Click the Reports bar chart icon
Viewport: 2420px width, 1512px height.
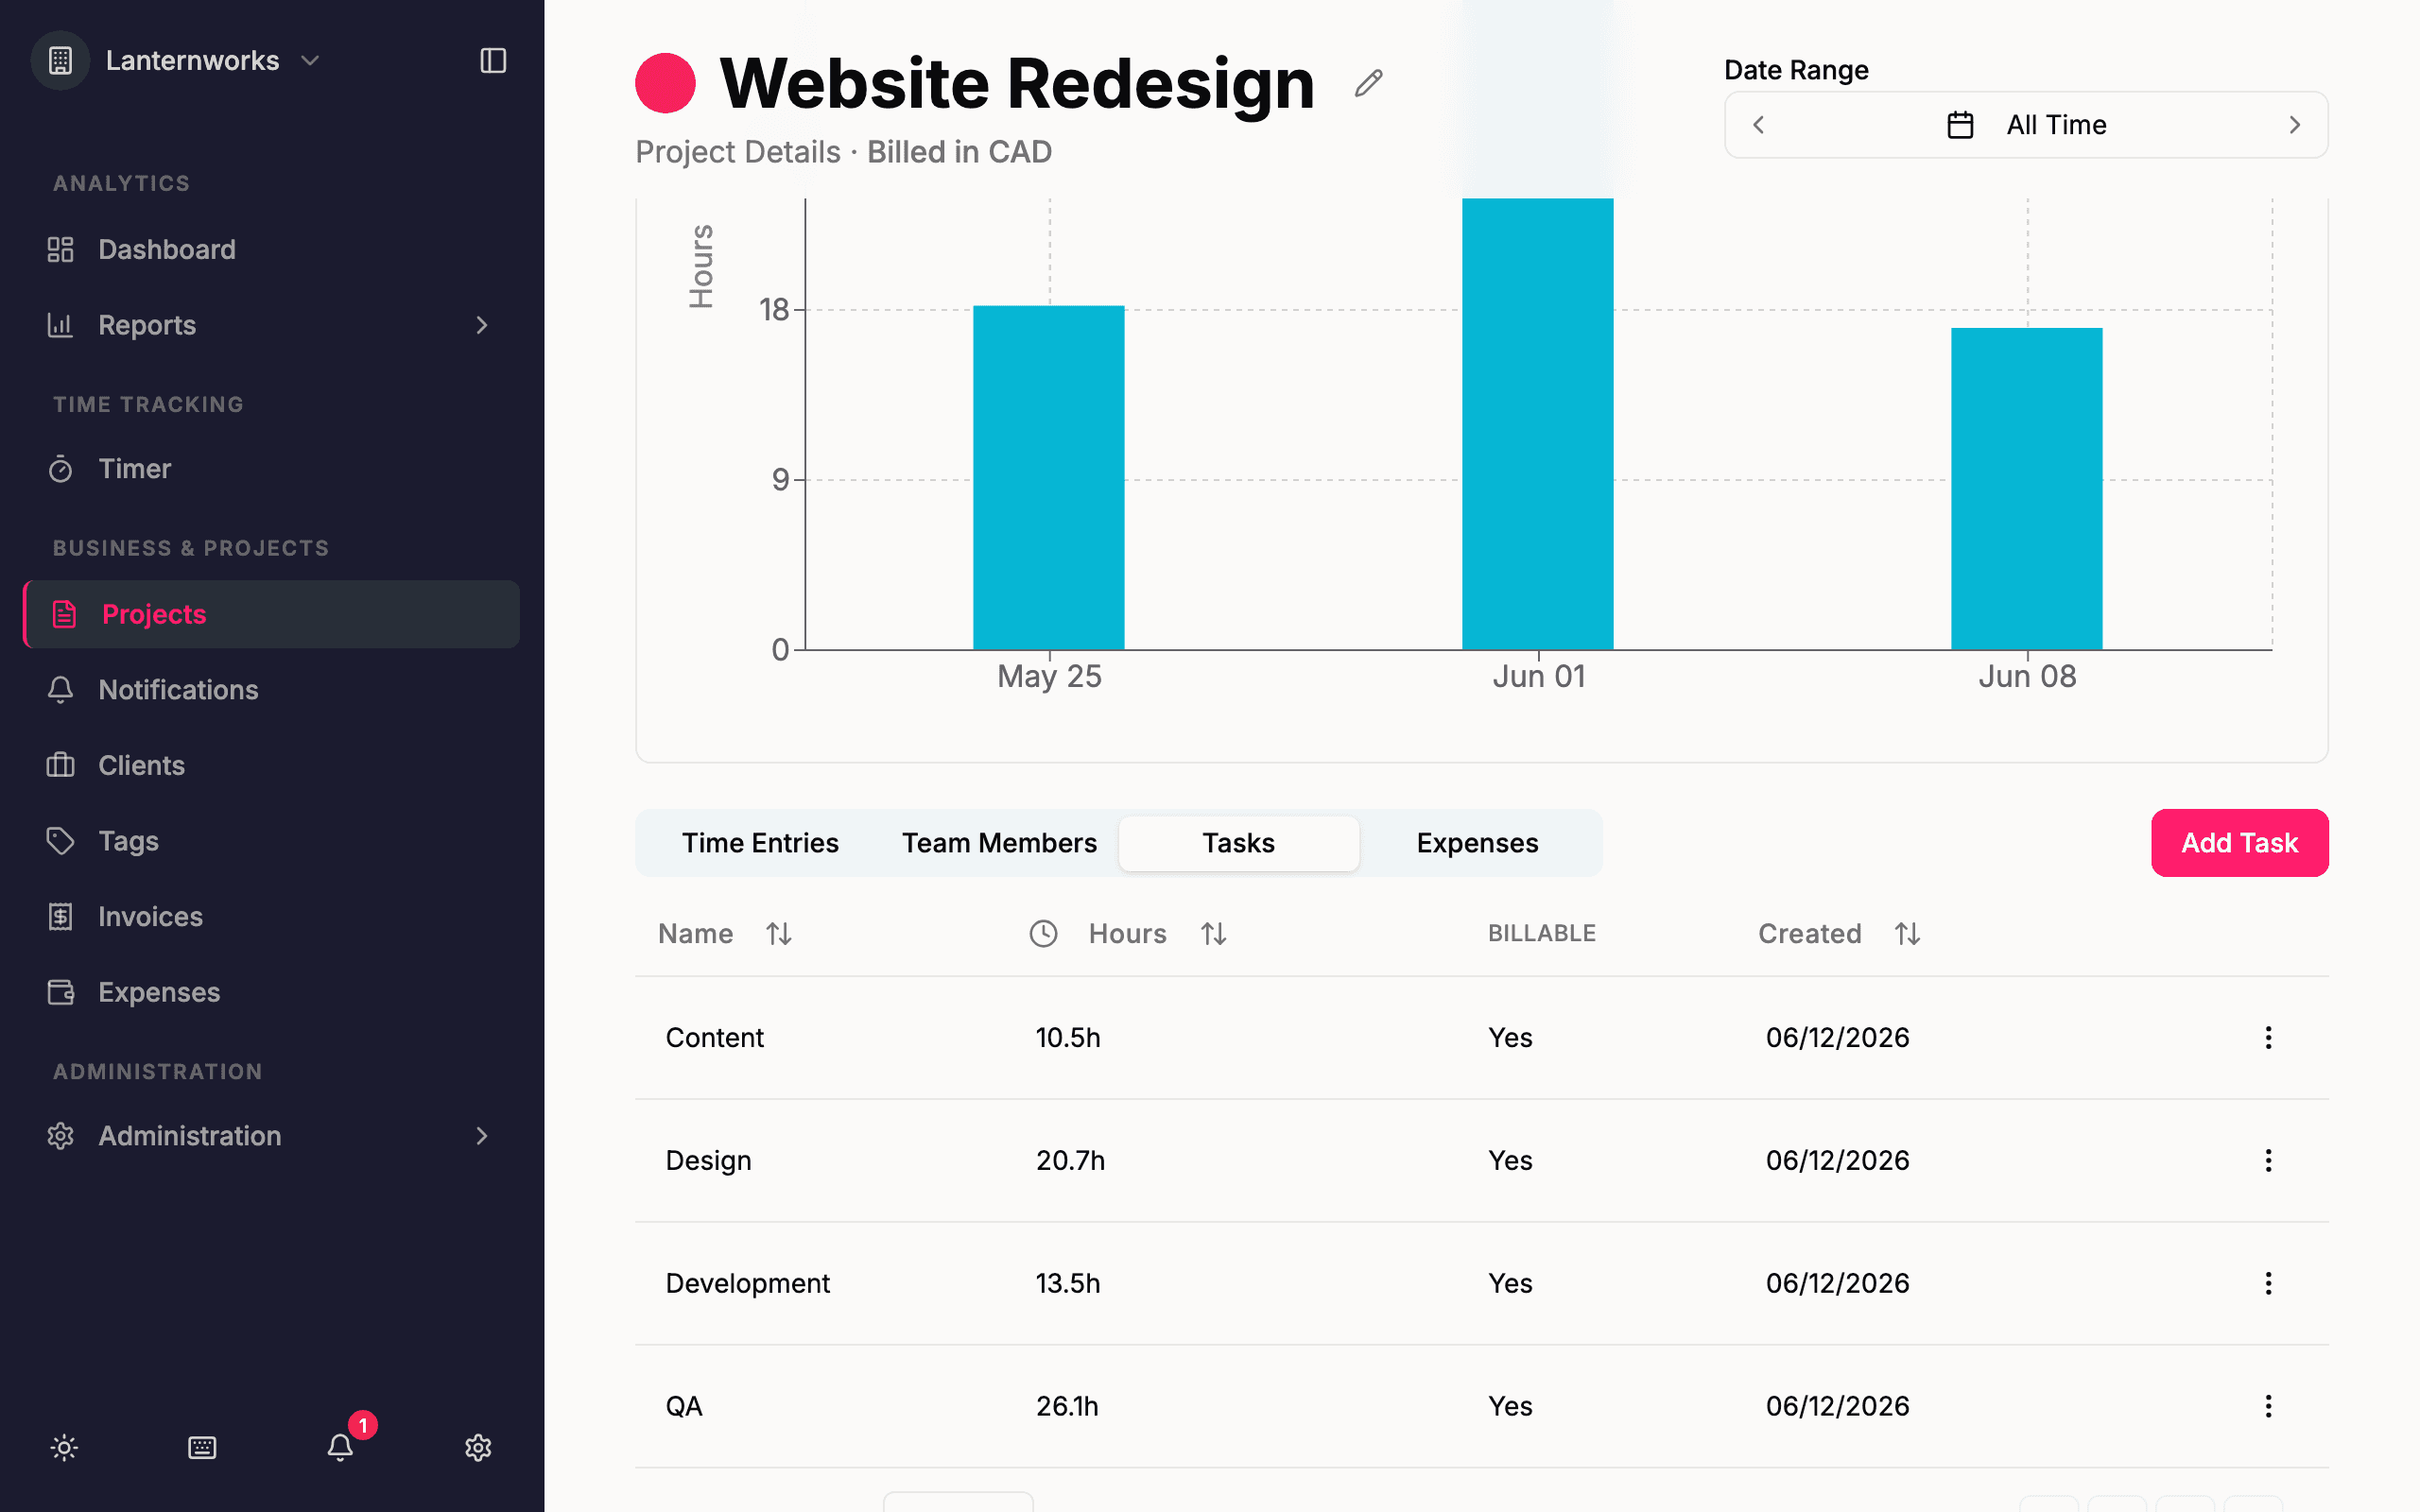point(61,325)
